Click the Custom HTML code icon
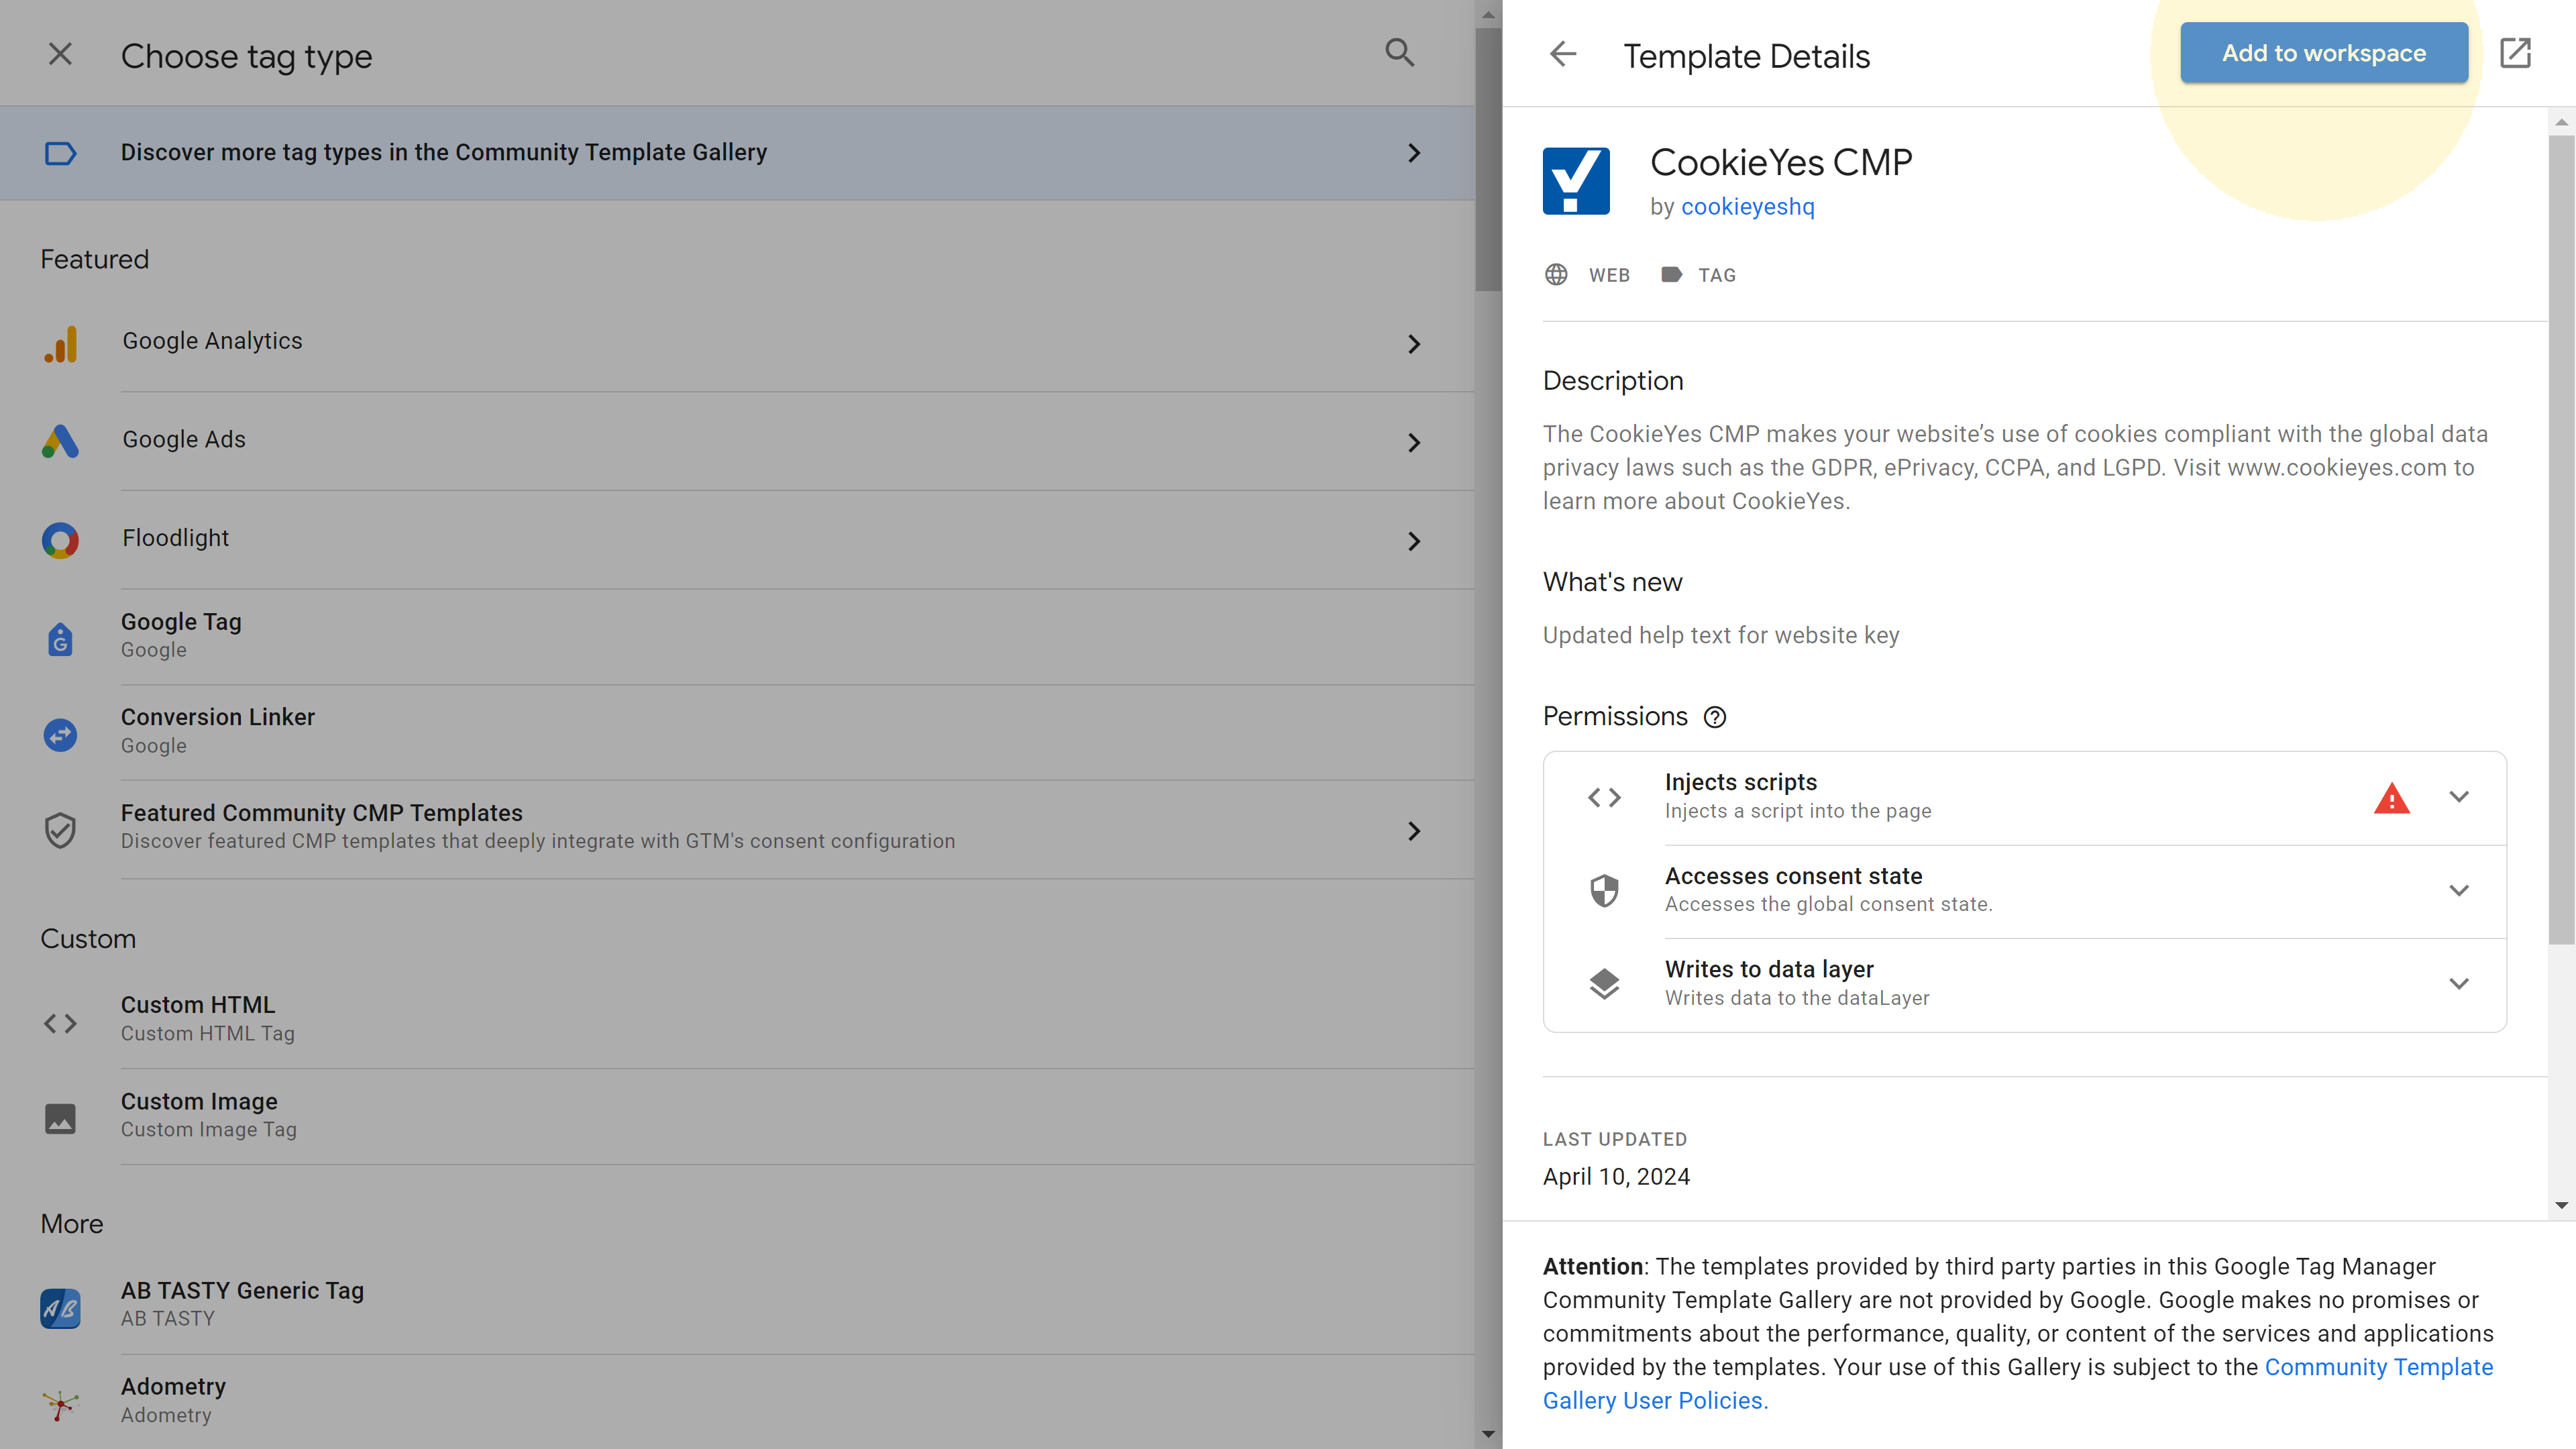The height and width of the screenshot is (1449, 2576). (60, 1023)
